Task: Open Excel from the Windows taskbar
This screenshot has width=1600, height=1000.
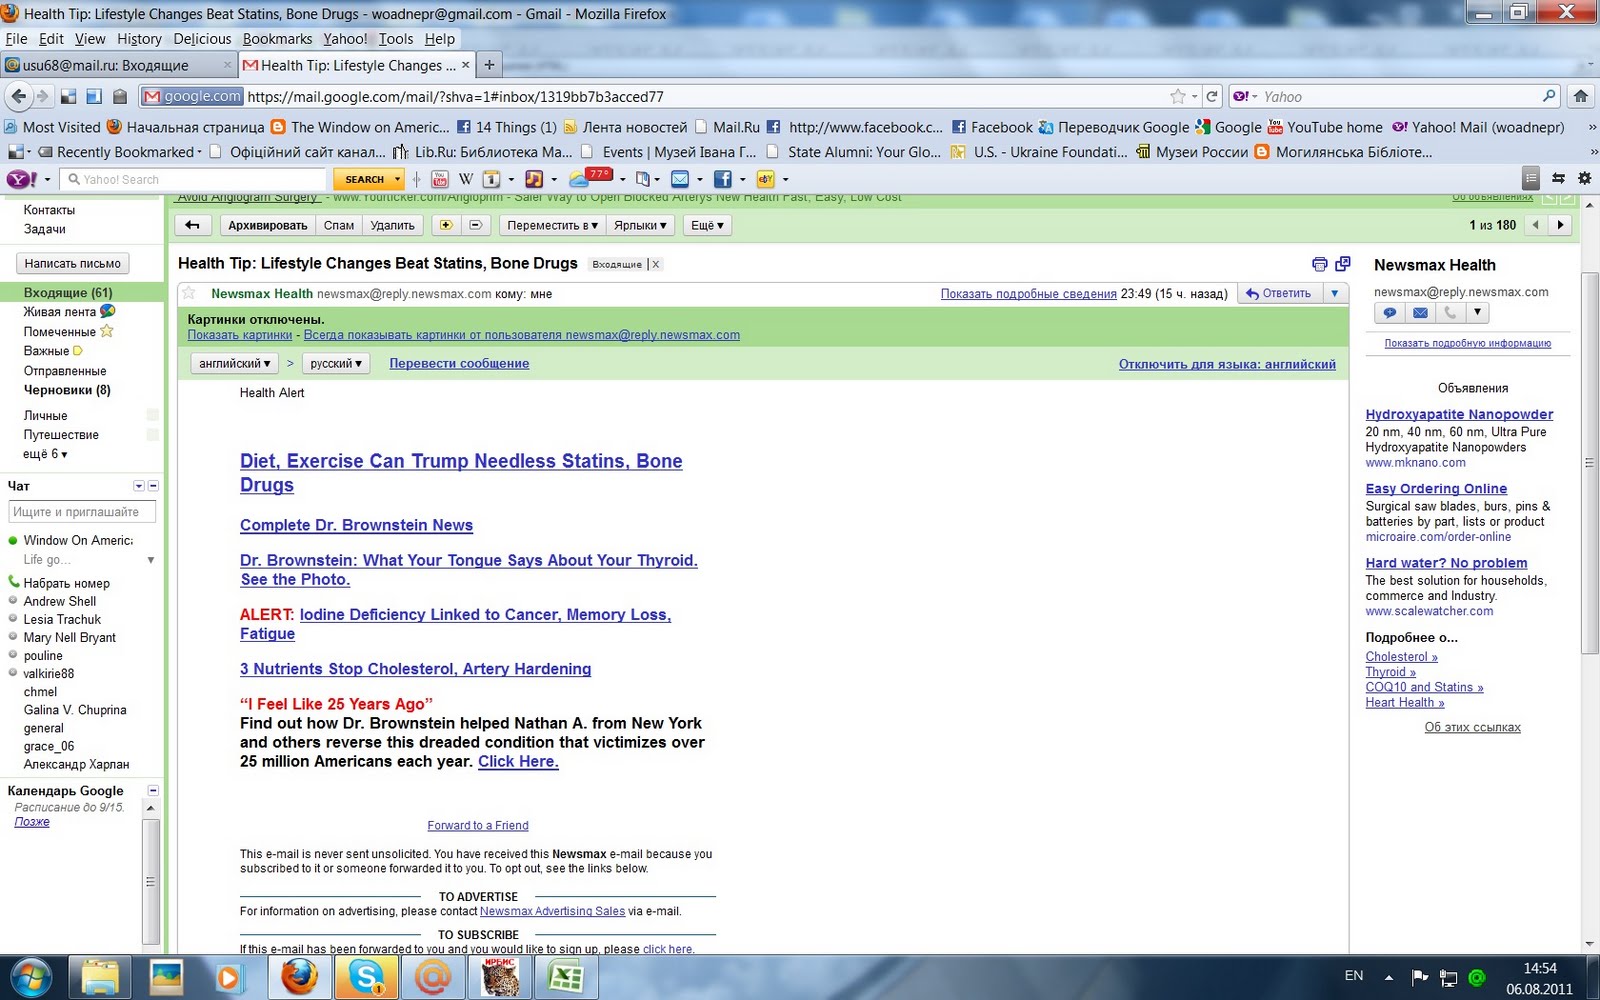Action: 566,977
